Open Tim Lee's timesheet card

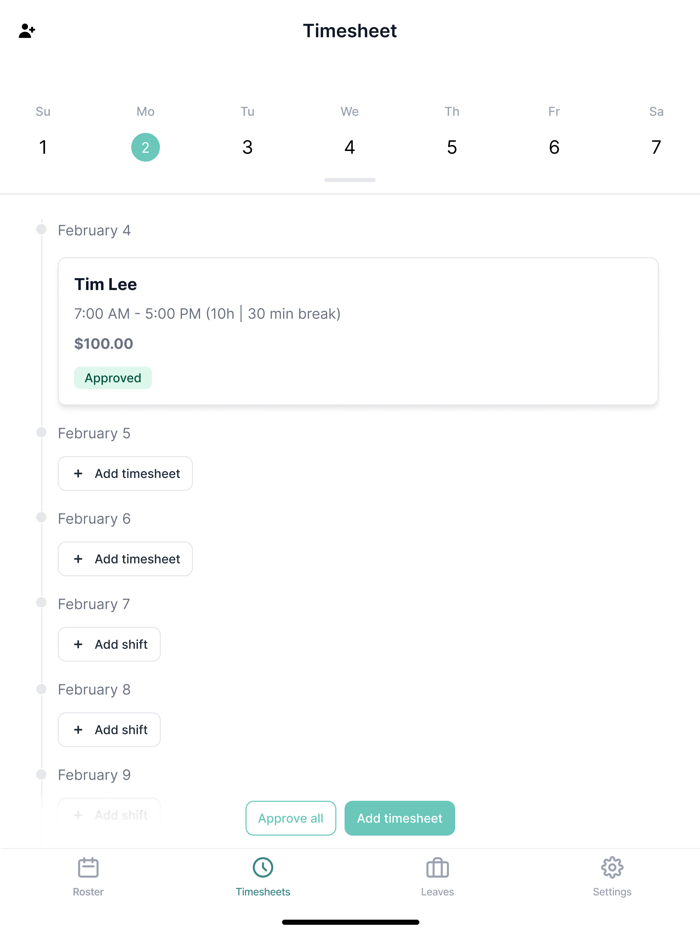(358, 330)
